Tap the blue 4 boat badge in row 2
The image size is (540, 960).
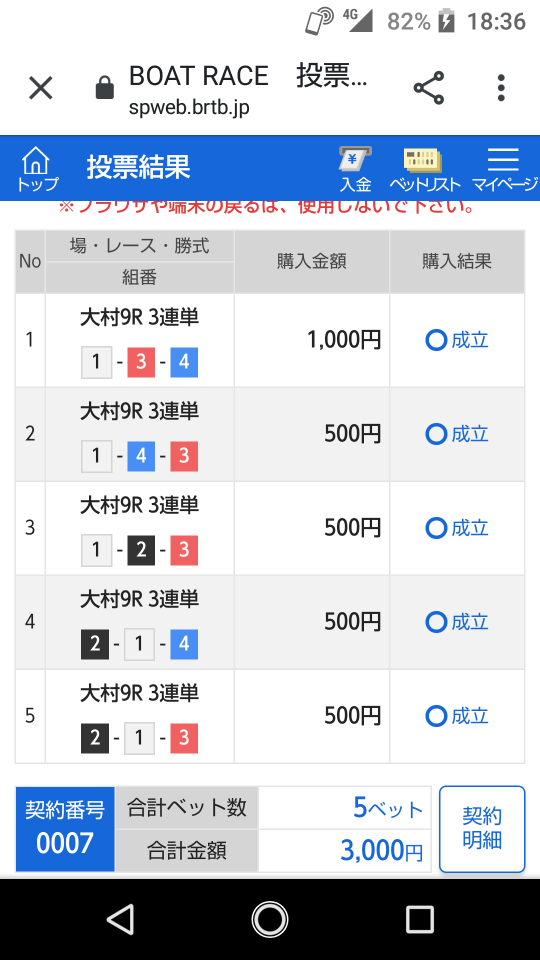click(x=141, y=457)
